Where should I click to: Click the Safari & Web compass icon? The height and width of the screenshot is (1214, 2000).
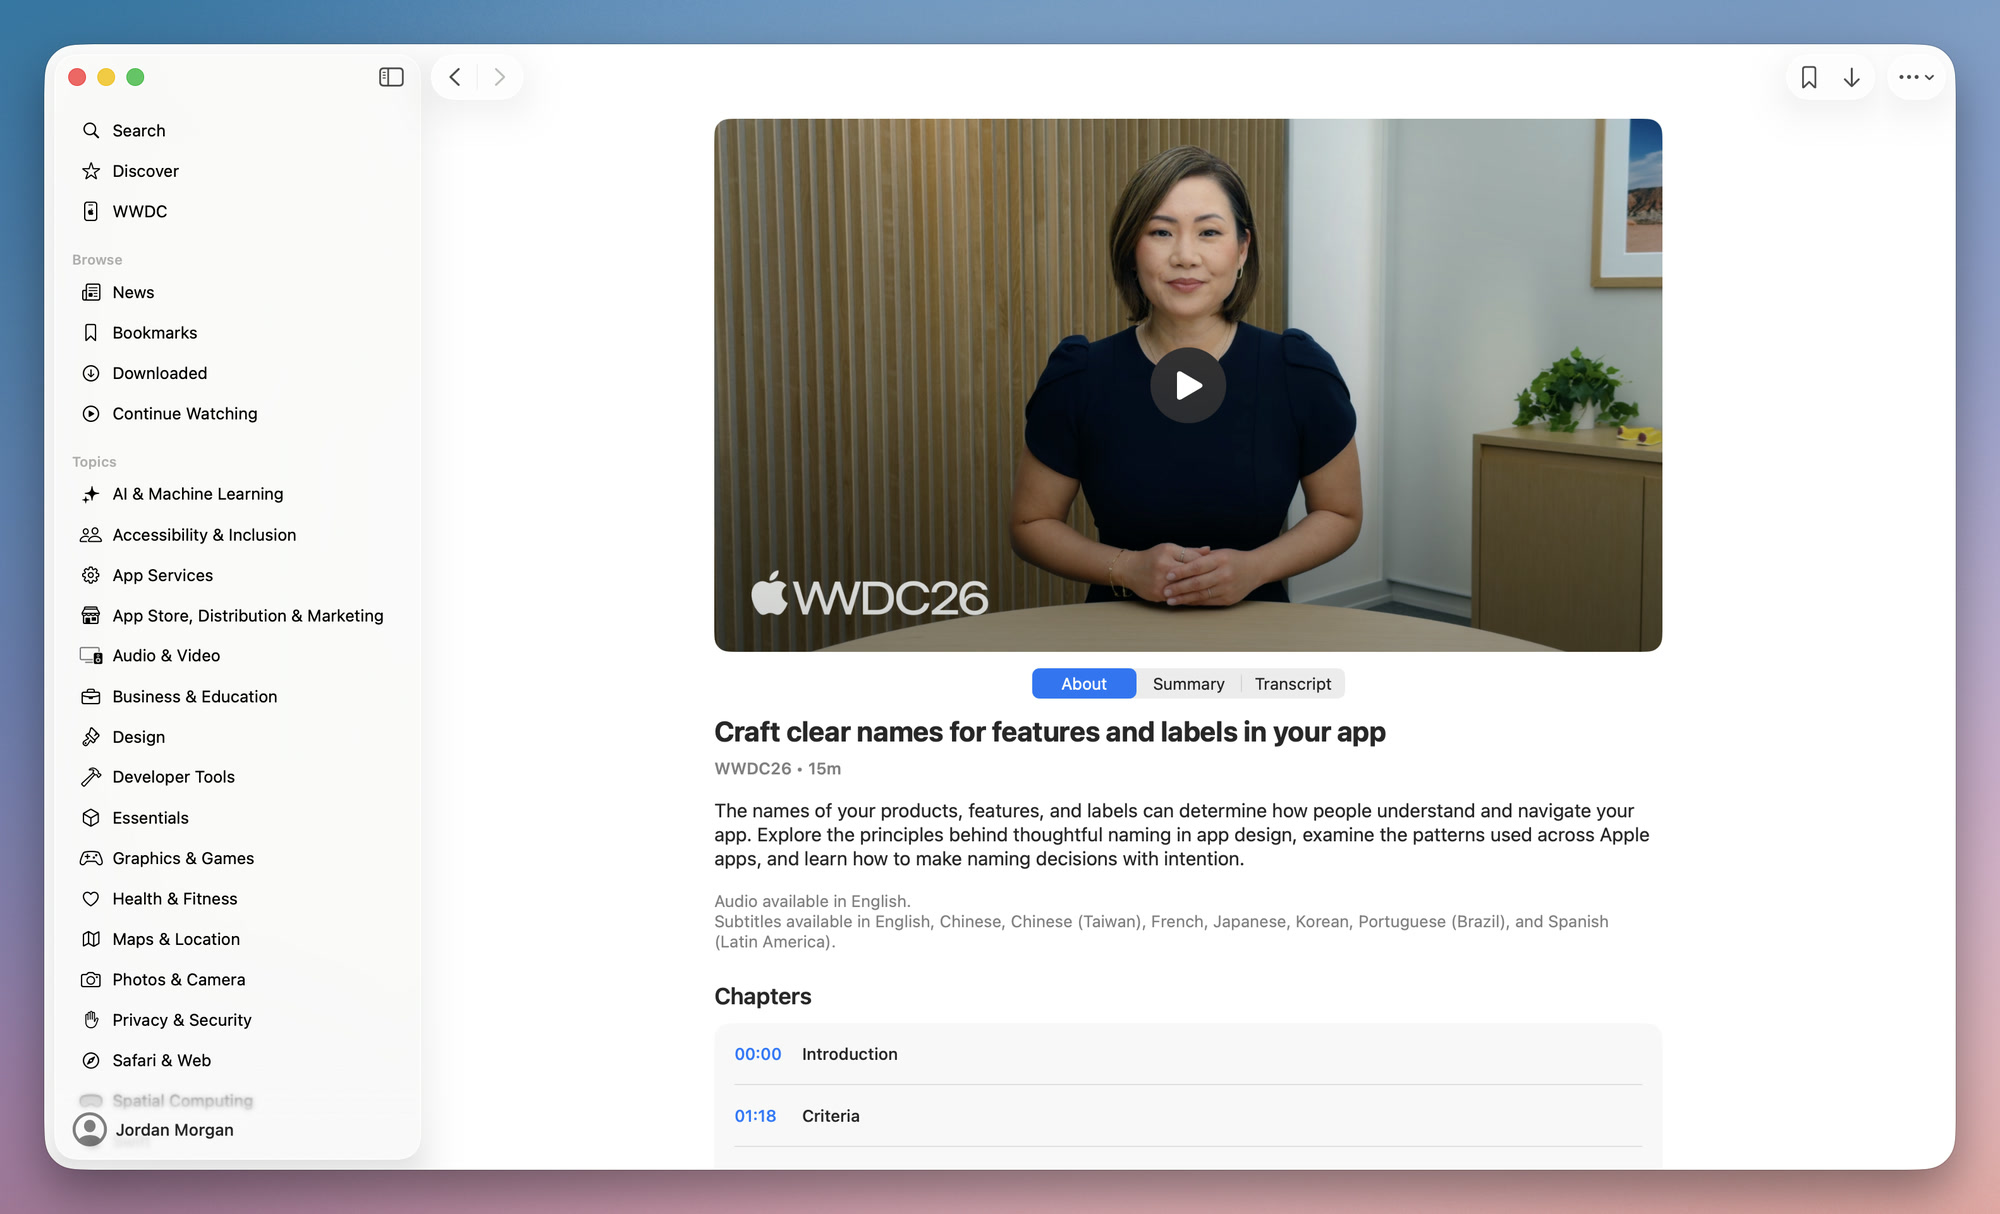point(91,1060)
